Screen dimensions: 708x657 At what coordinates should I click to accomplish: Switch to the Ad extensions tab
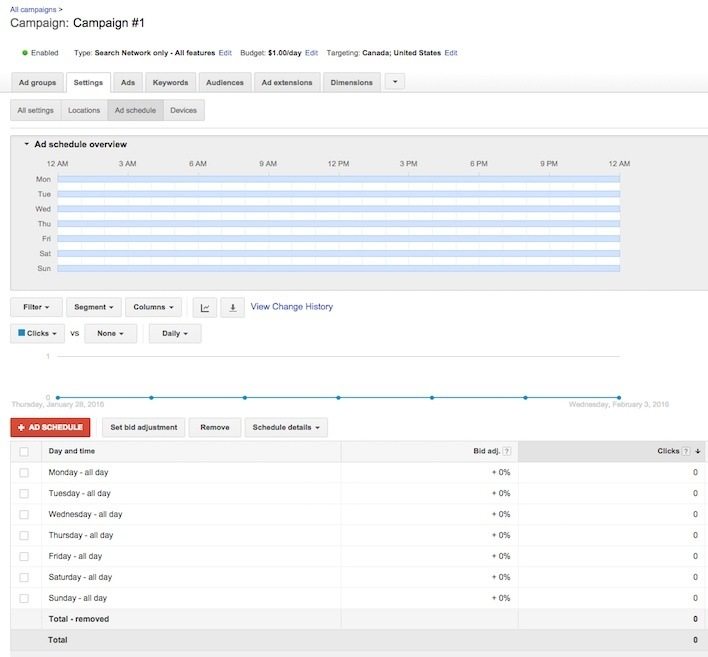(x=287, y=83)
